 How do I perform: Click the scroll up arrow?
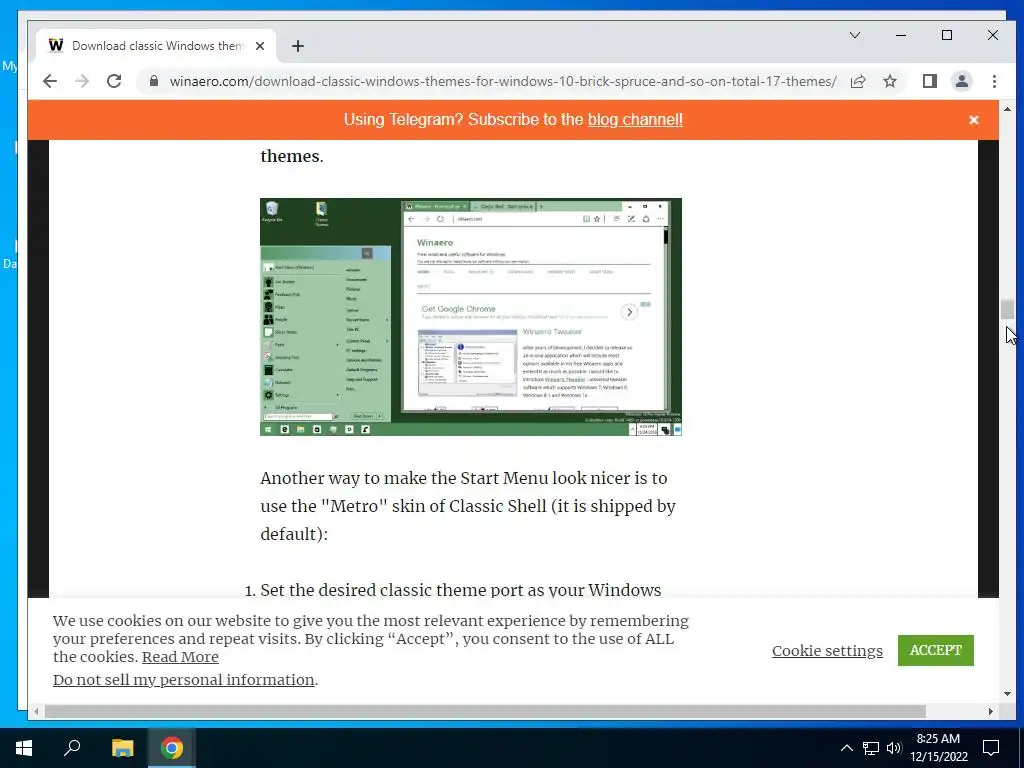pos(1006,109)
